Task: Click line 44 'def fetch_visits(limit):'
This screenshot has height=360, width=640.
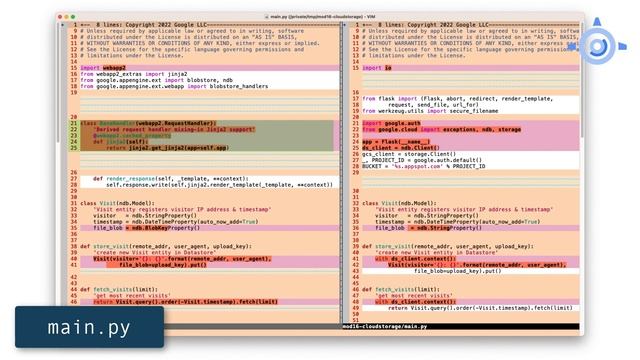Action: tap(120, 289)
